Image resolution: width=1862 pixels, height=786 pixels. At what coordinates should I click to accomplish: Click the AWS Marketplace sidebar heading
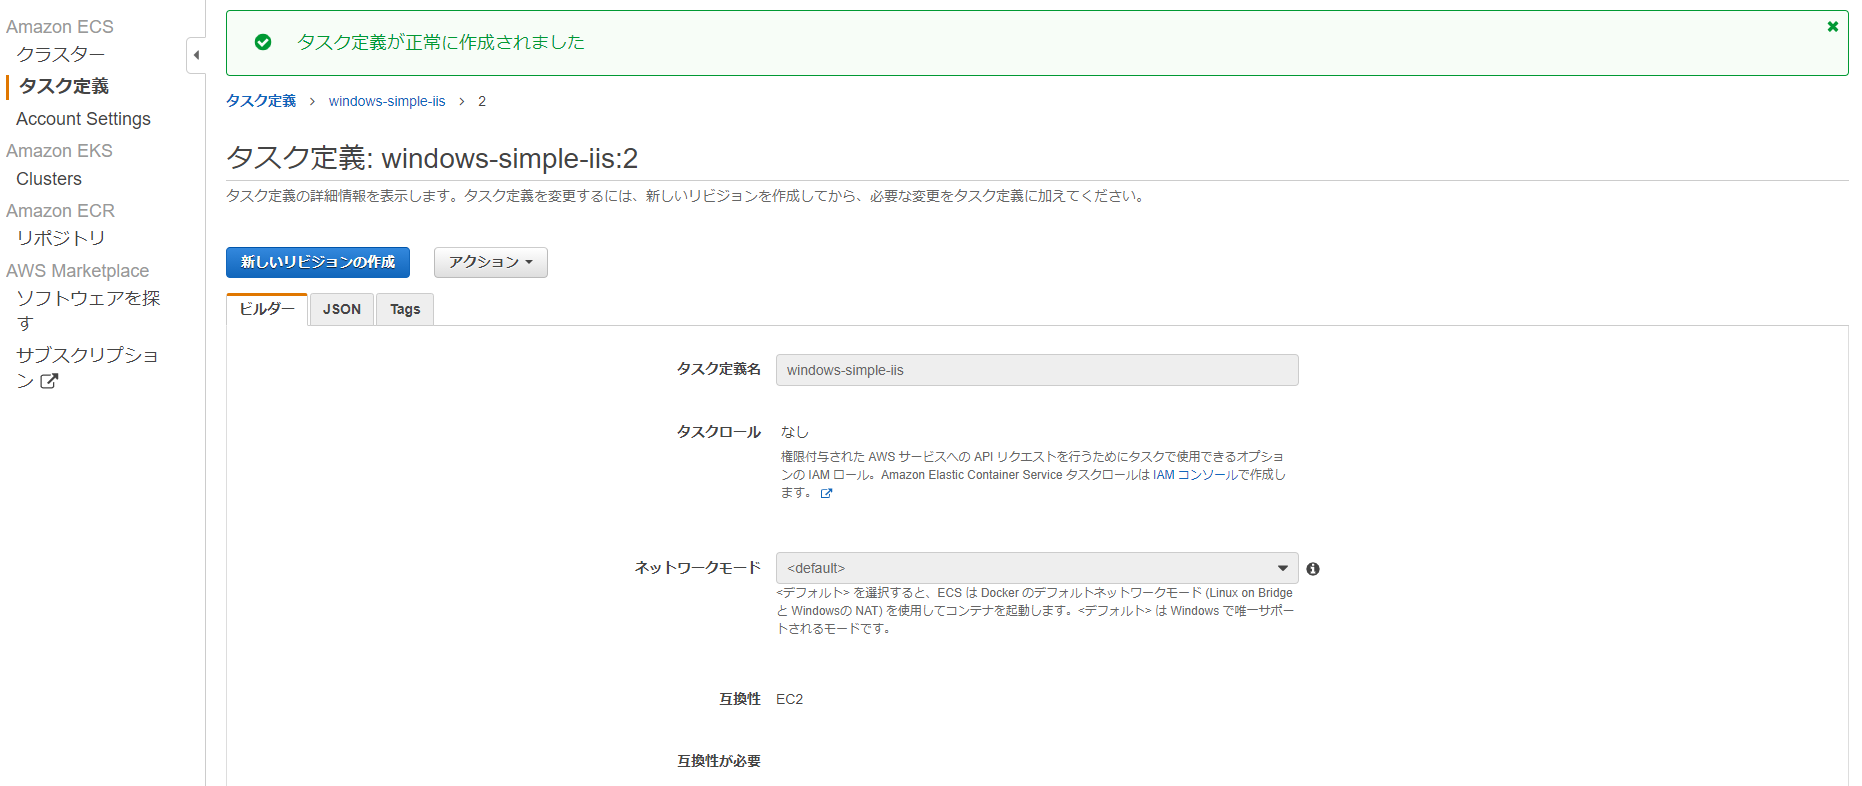(77, 271)
